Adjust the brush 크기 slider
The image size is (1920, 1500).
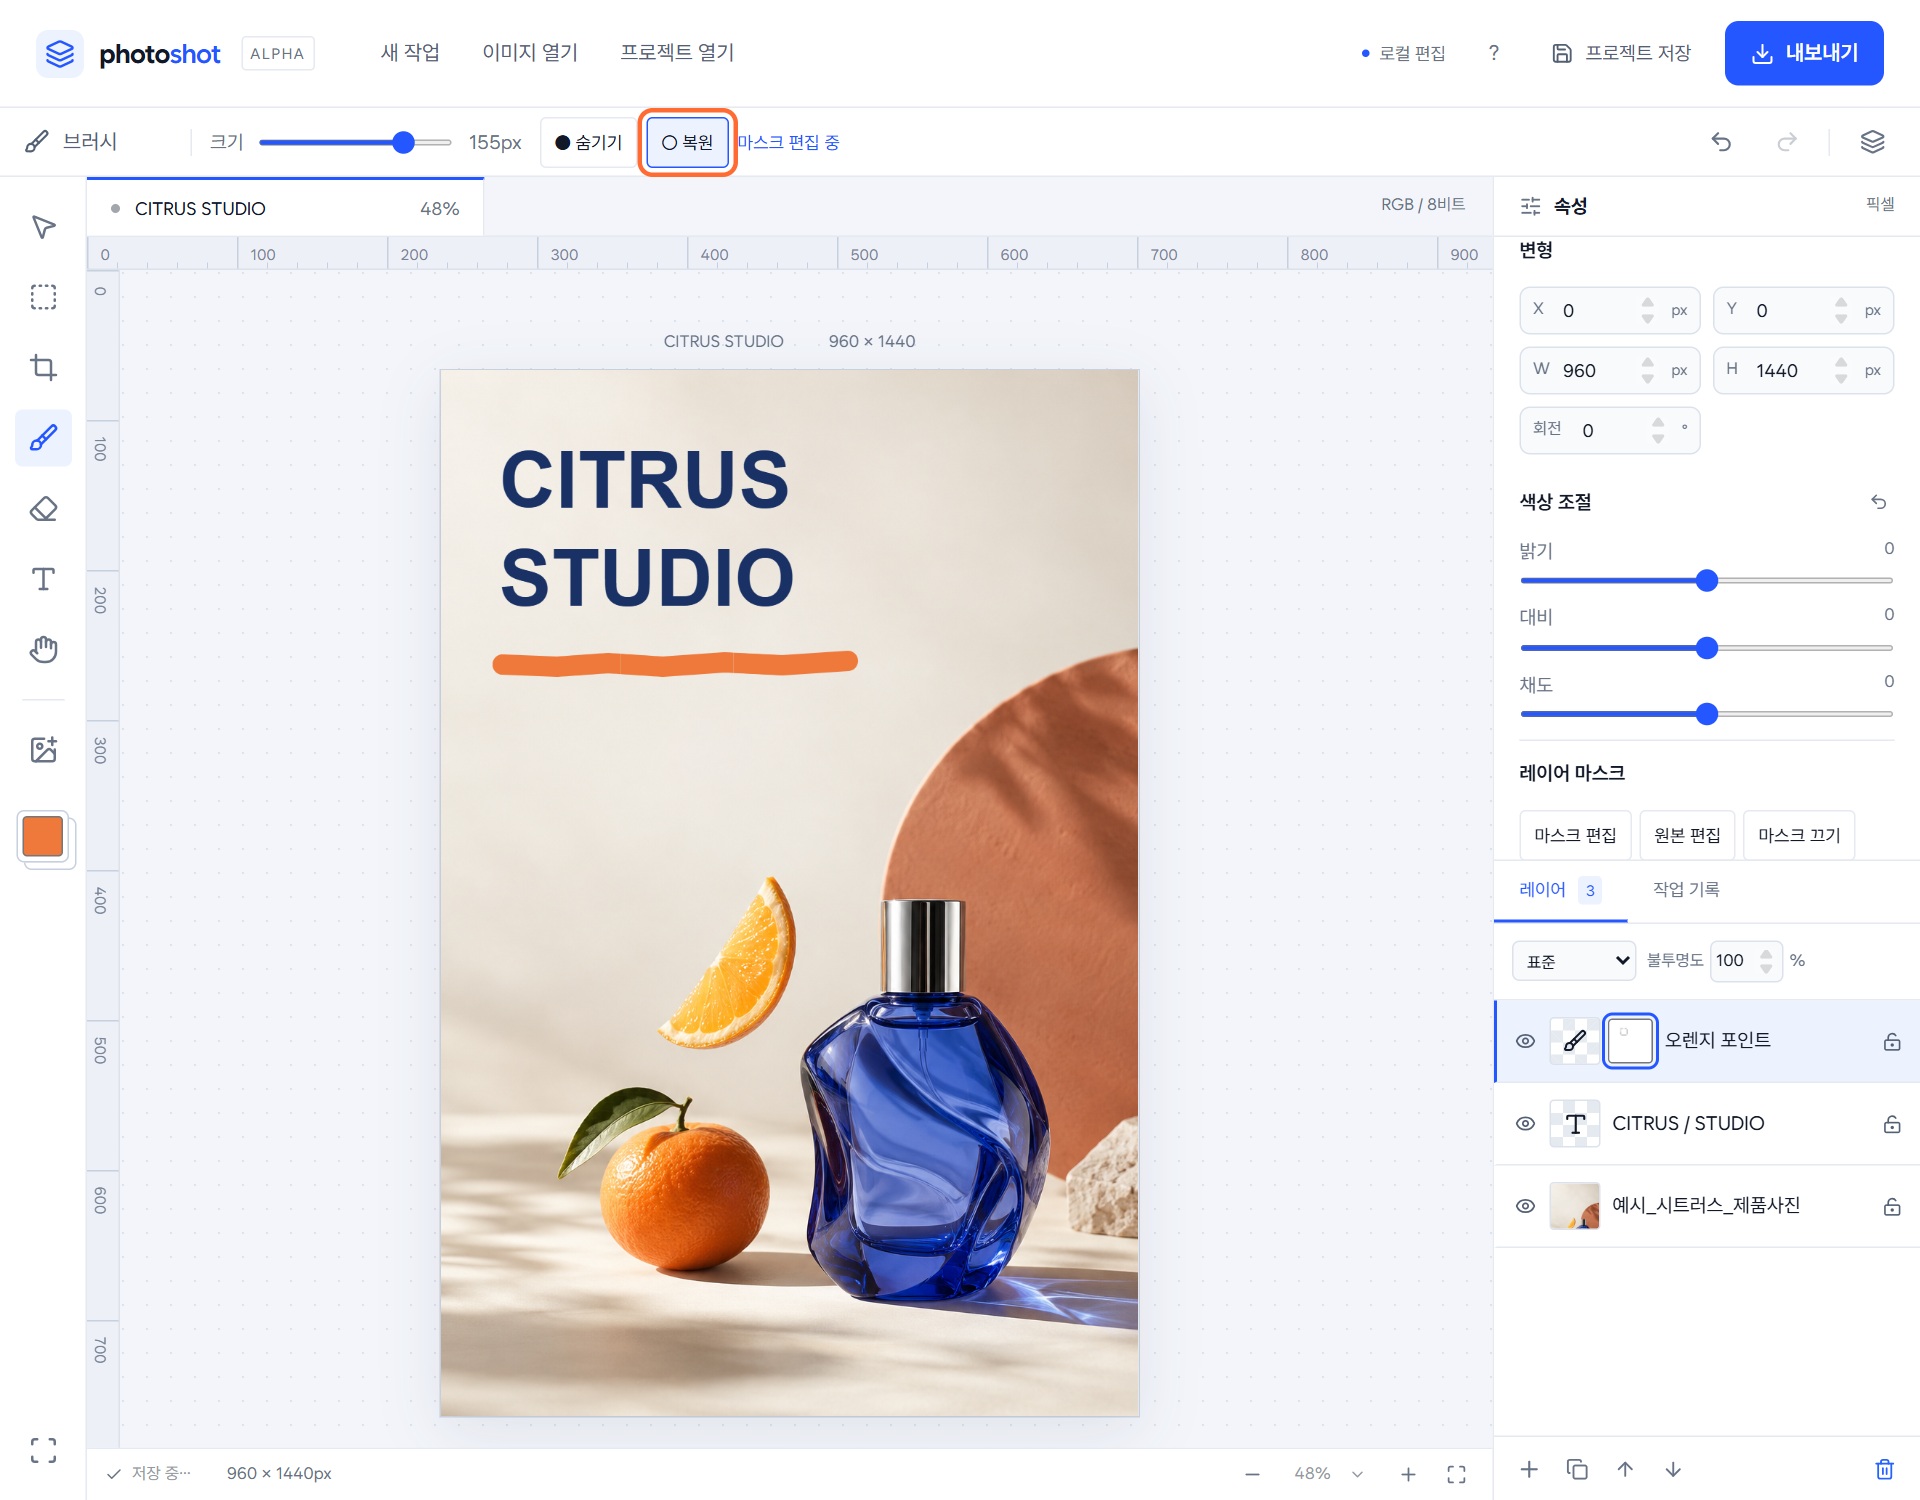point(355,142)
